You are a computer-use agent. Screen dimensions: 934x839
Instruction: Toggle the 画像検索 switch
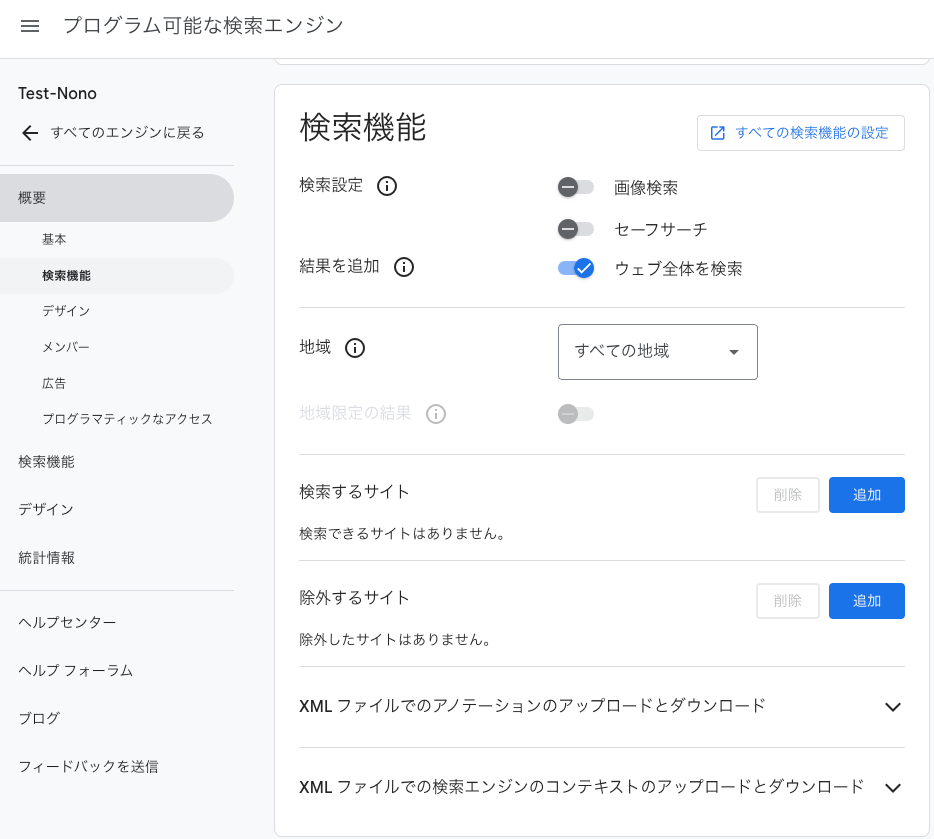(x=575, y=187)
